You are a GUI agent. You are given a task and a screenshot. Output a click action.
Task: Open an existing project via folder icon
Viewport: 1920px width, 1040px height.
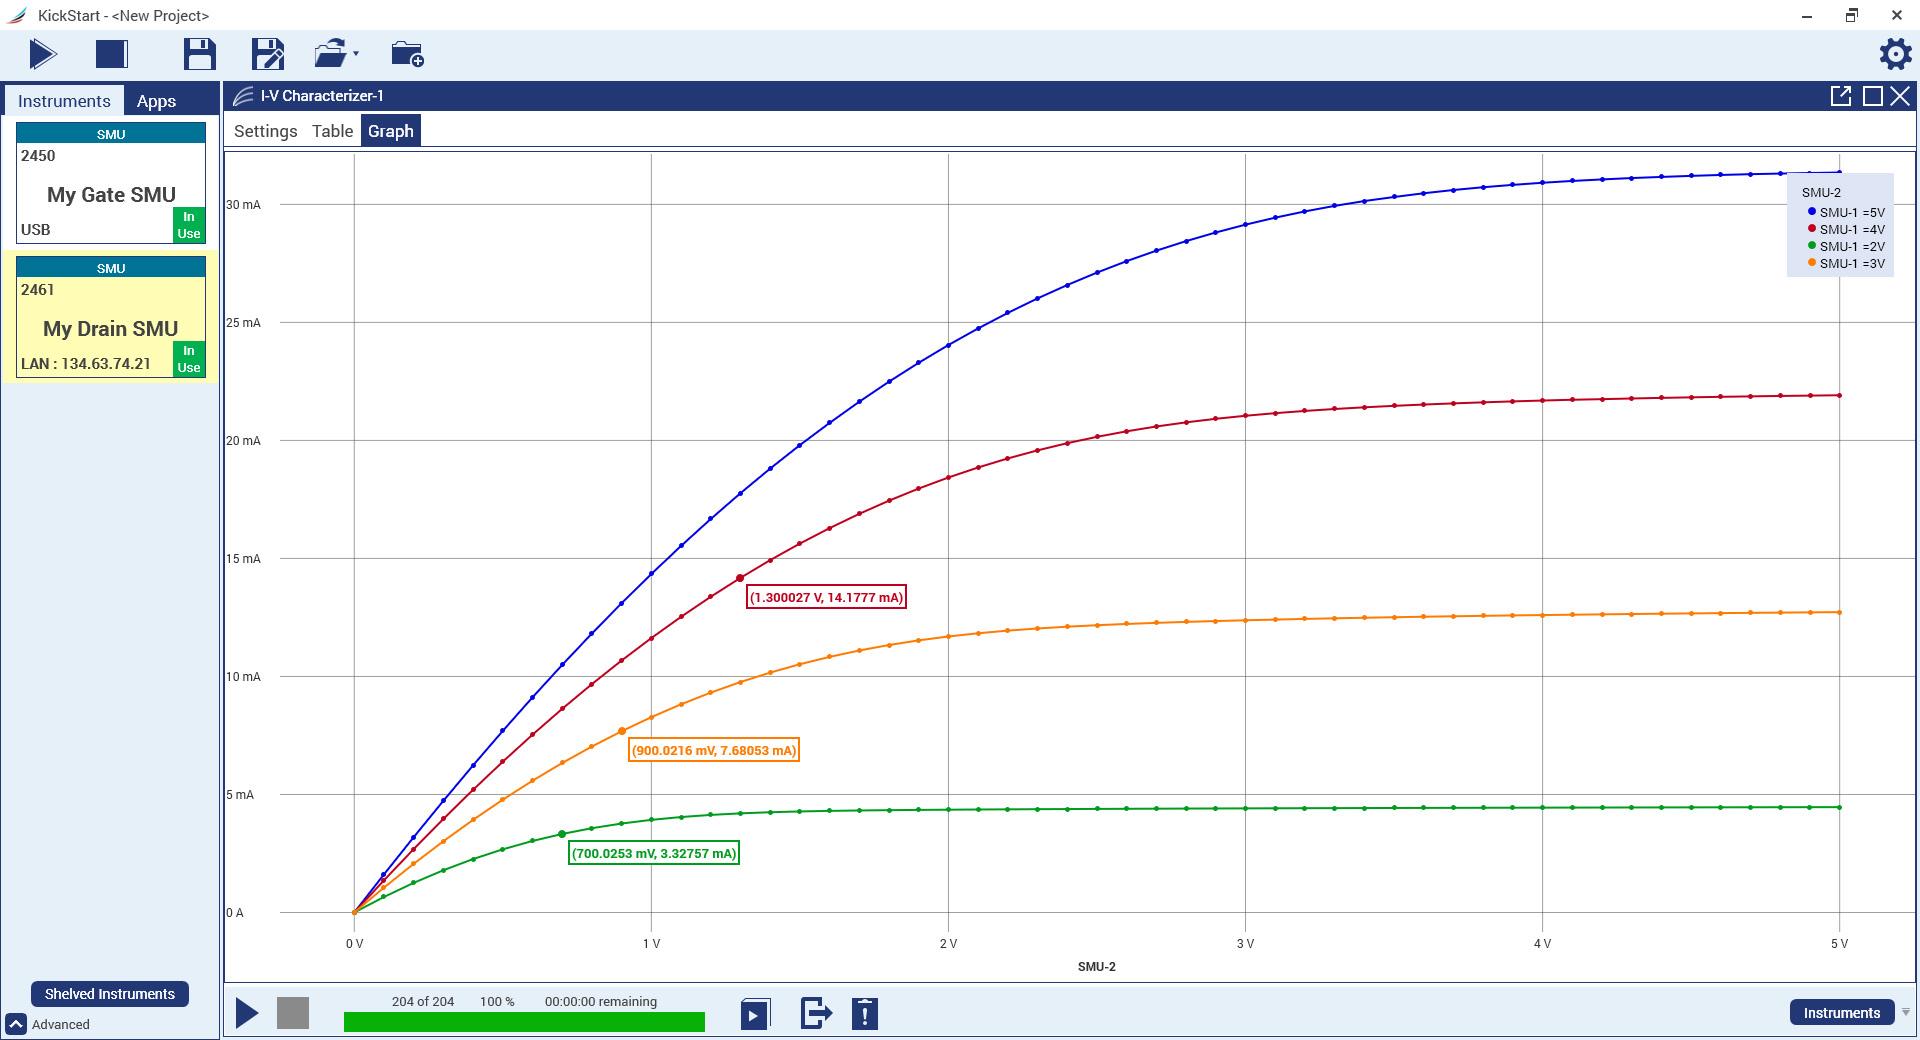pyautogui.click(x=330, y=55)
